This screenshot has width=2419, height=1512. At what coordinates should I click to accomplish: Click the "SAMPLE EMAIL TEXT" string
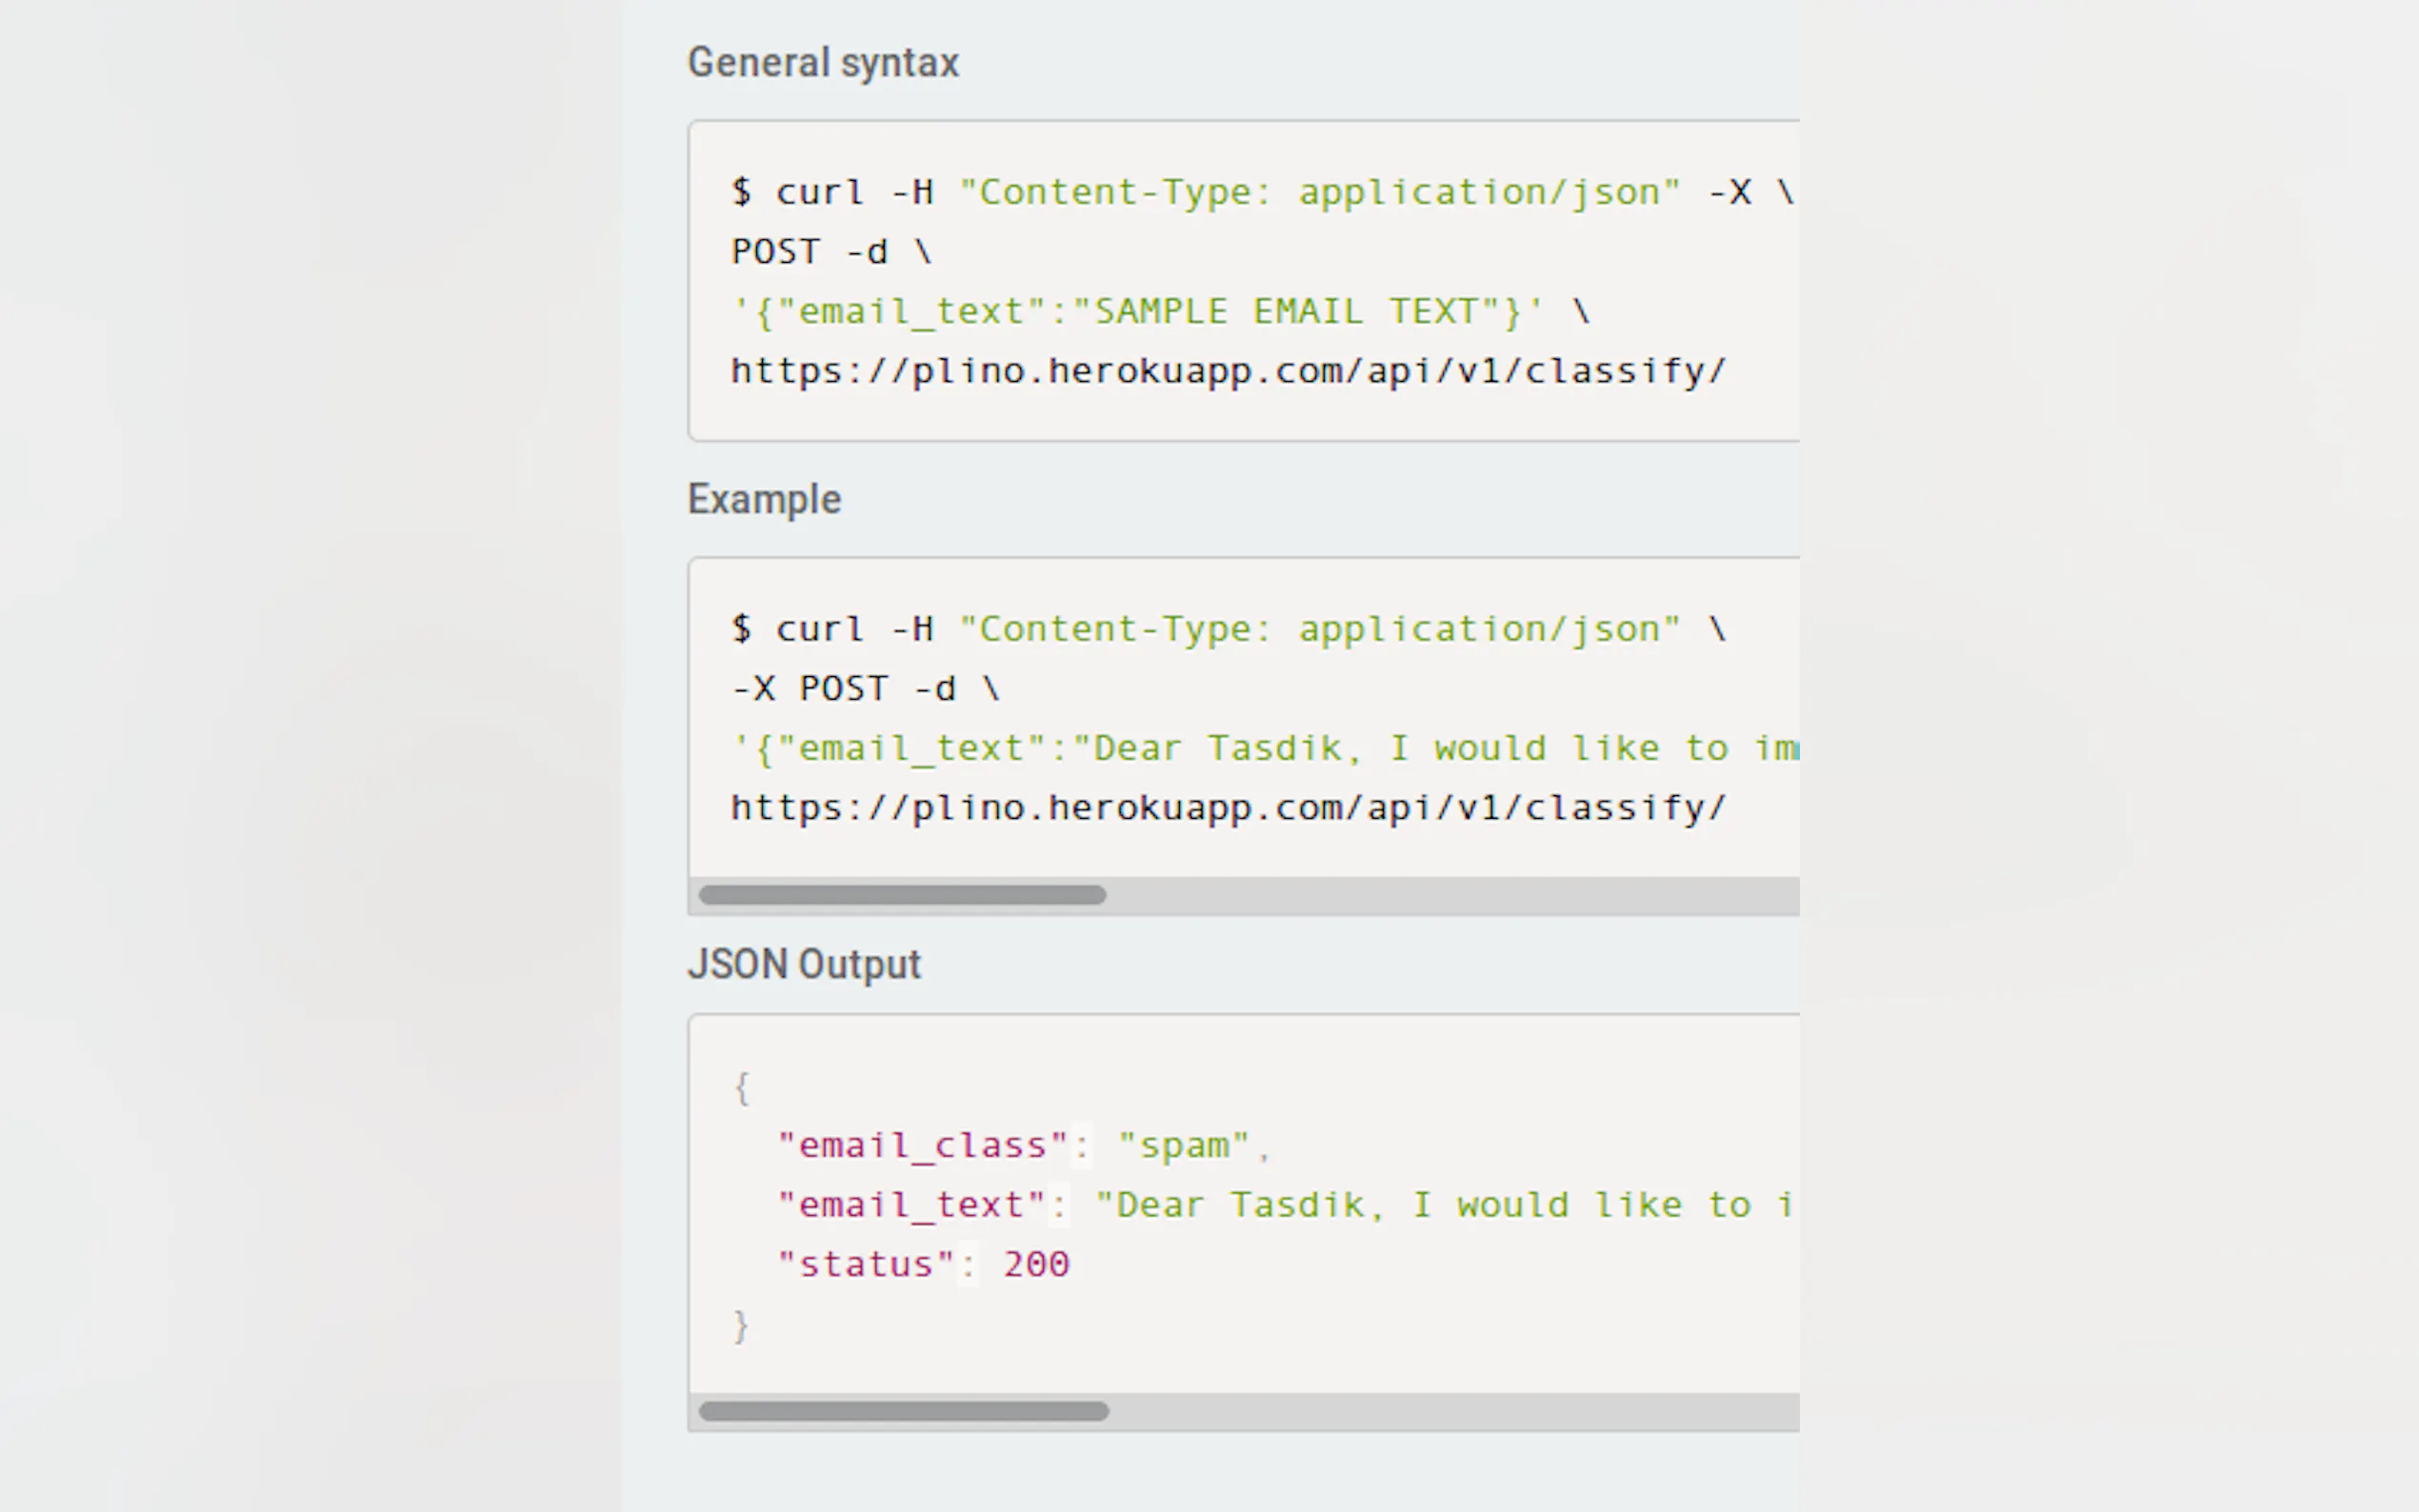coord(1296,311)
